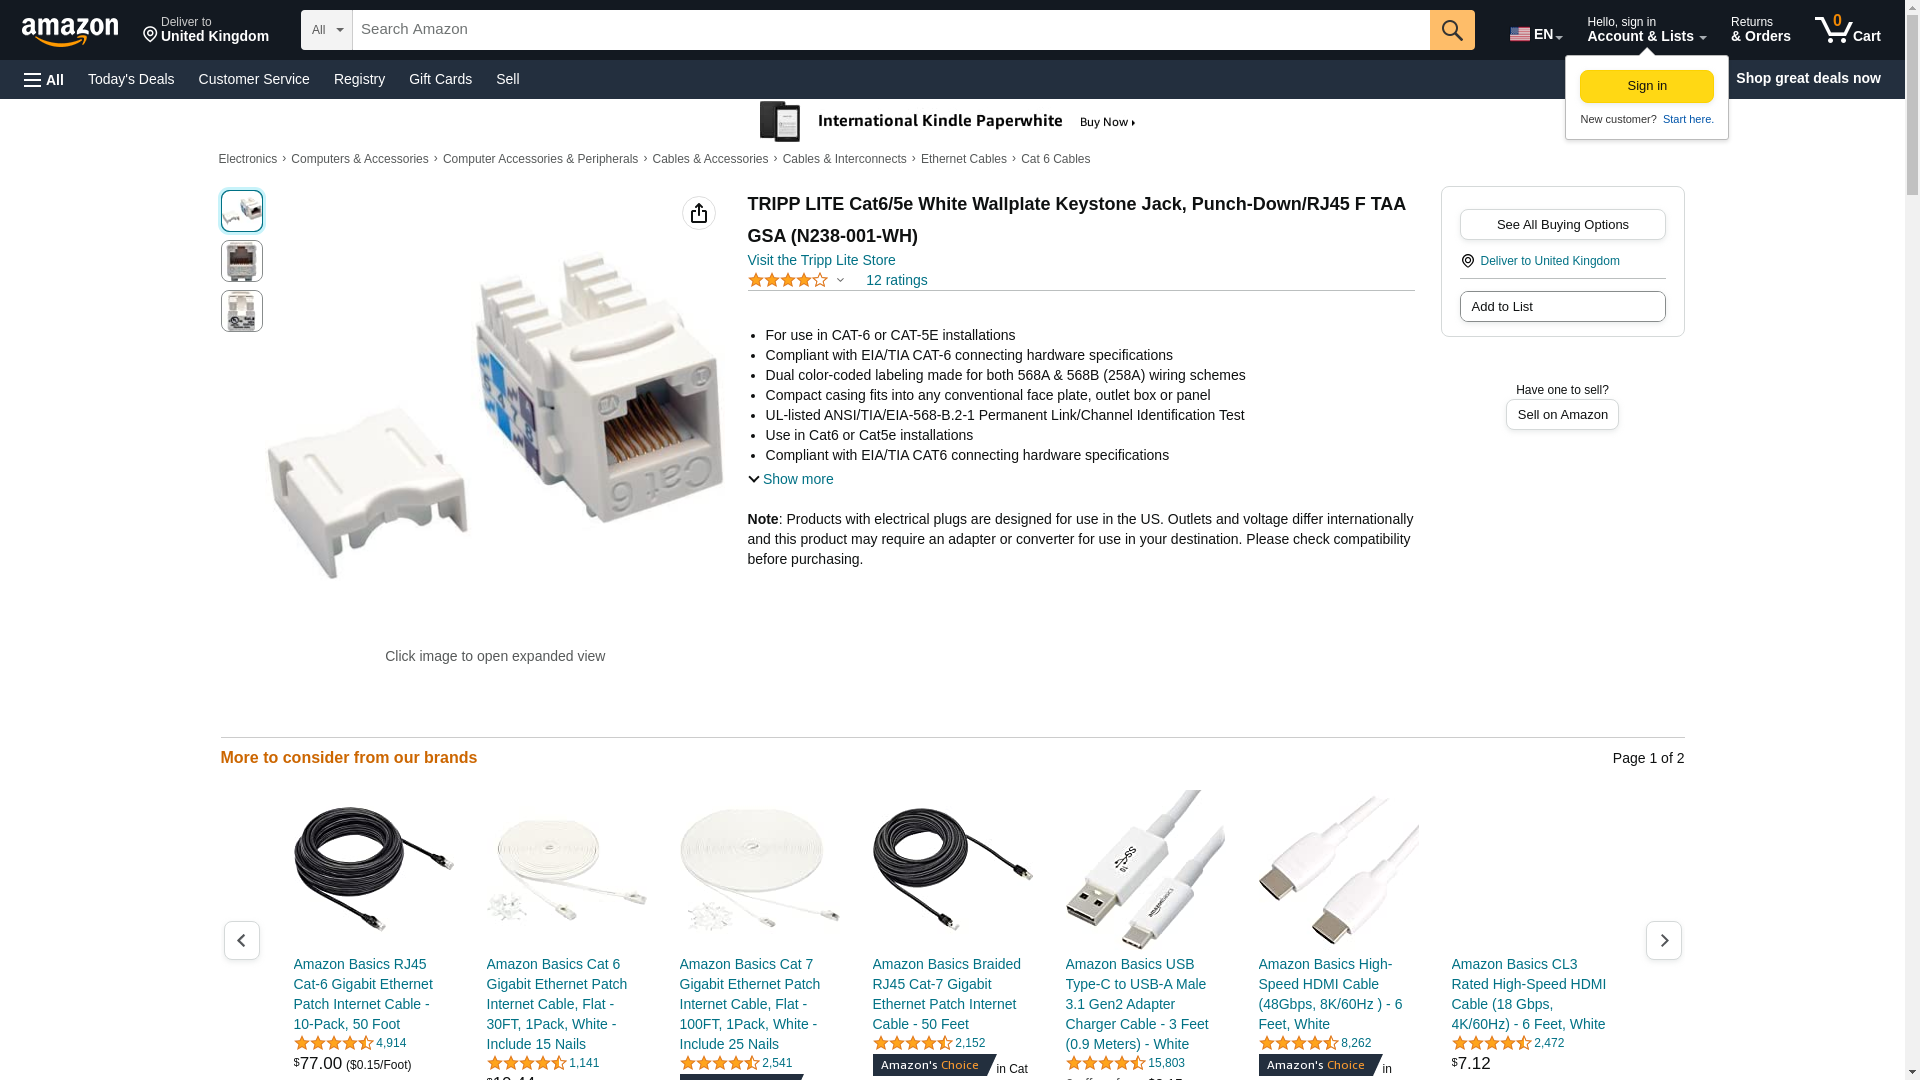Show previous carousel page arrow
This screenshot has width=1920, height=1080.
tap(241, 940)
